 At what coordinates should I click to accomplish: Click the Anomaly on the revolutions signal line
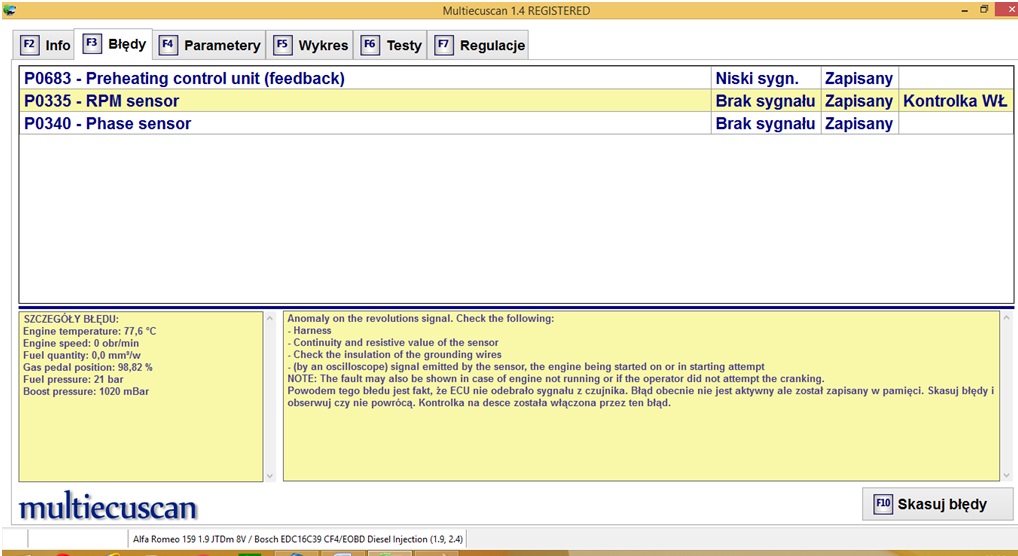click(421, 318)
